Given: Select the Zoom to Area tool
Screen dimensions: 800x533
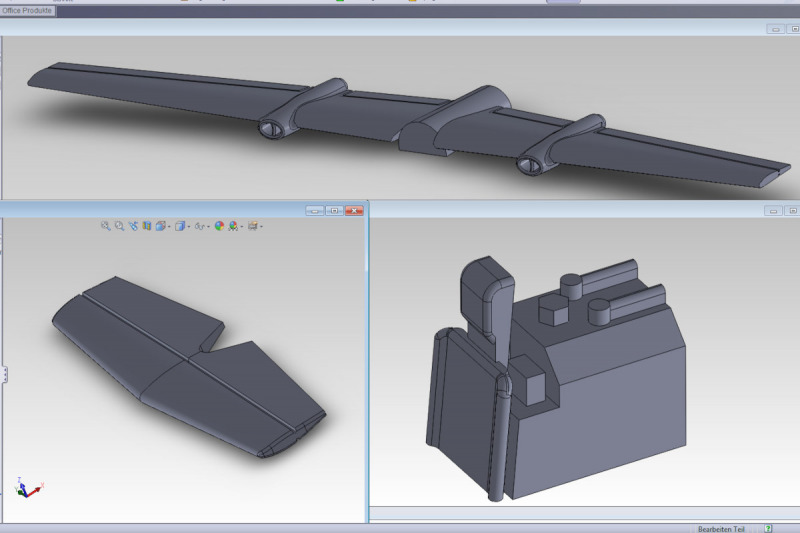Looking at the screenshot, I should click(x=119, y=226).
